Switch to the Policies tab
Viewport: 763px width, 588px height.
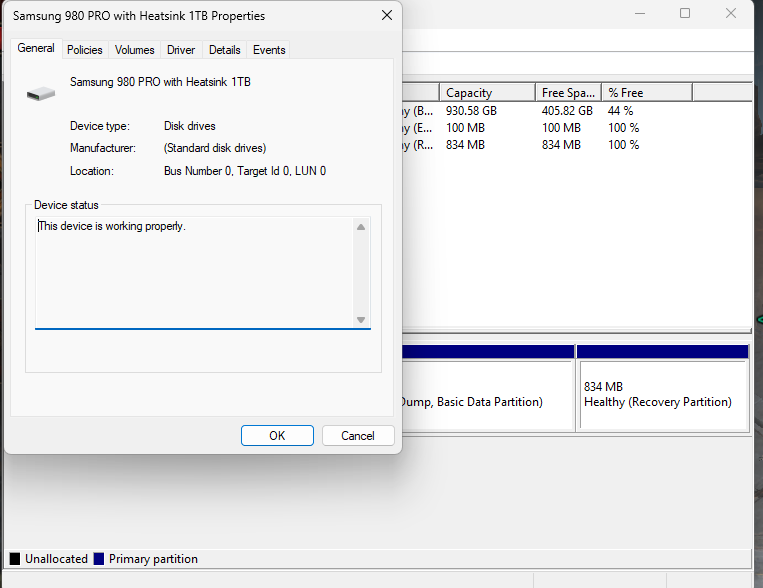coord(85,50)
